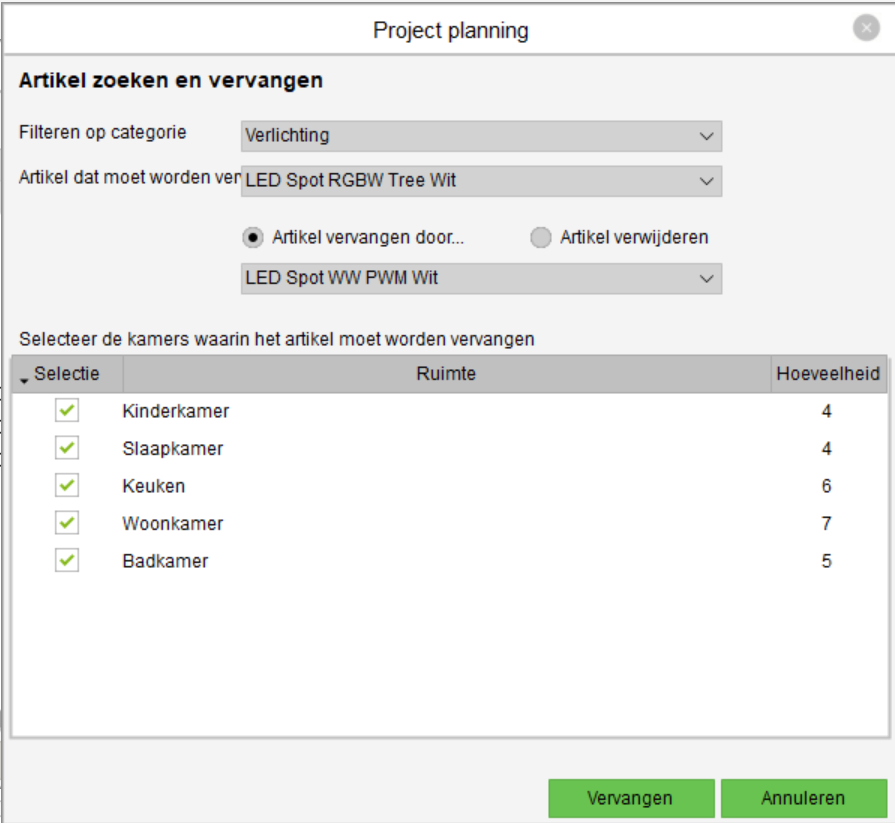Open the 'Filteren op categorie' dropdown

[481, 136]
